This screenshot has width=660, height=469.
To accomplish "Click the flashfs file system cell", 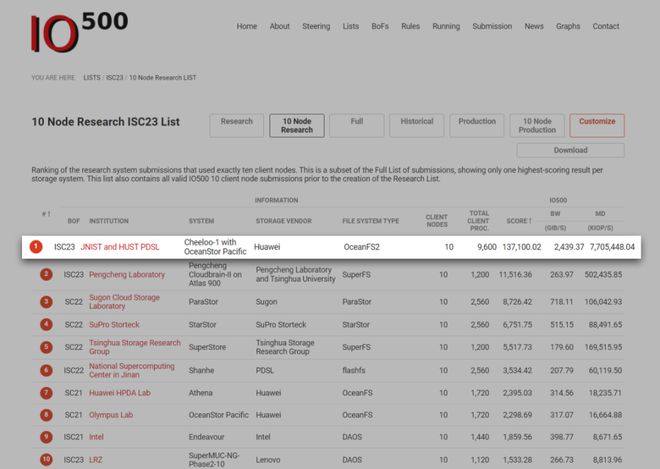I will point(354,370).
